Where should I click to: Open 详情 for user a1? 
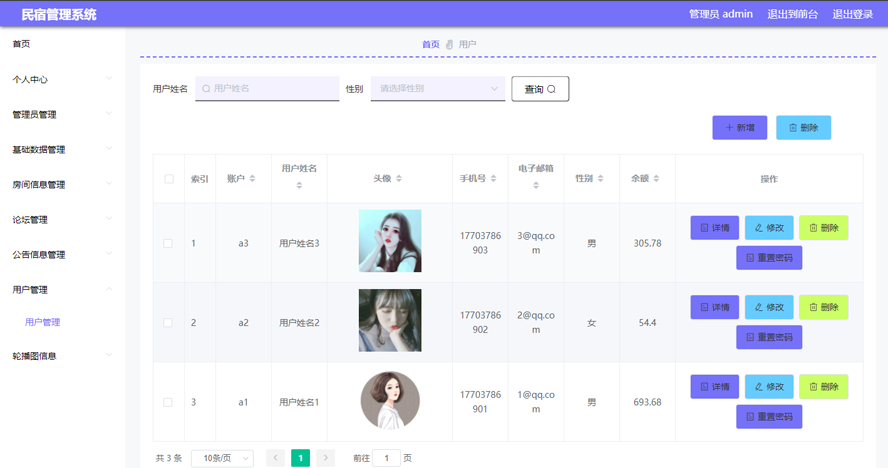(x=715, y=386)
